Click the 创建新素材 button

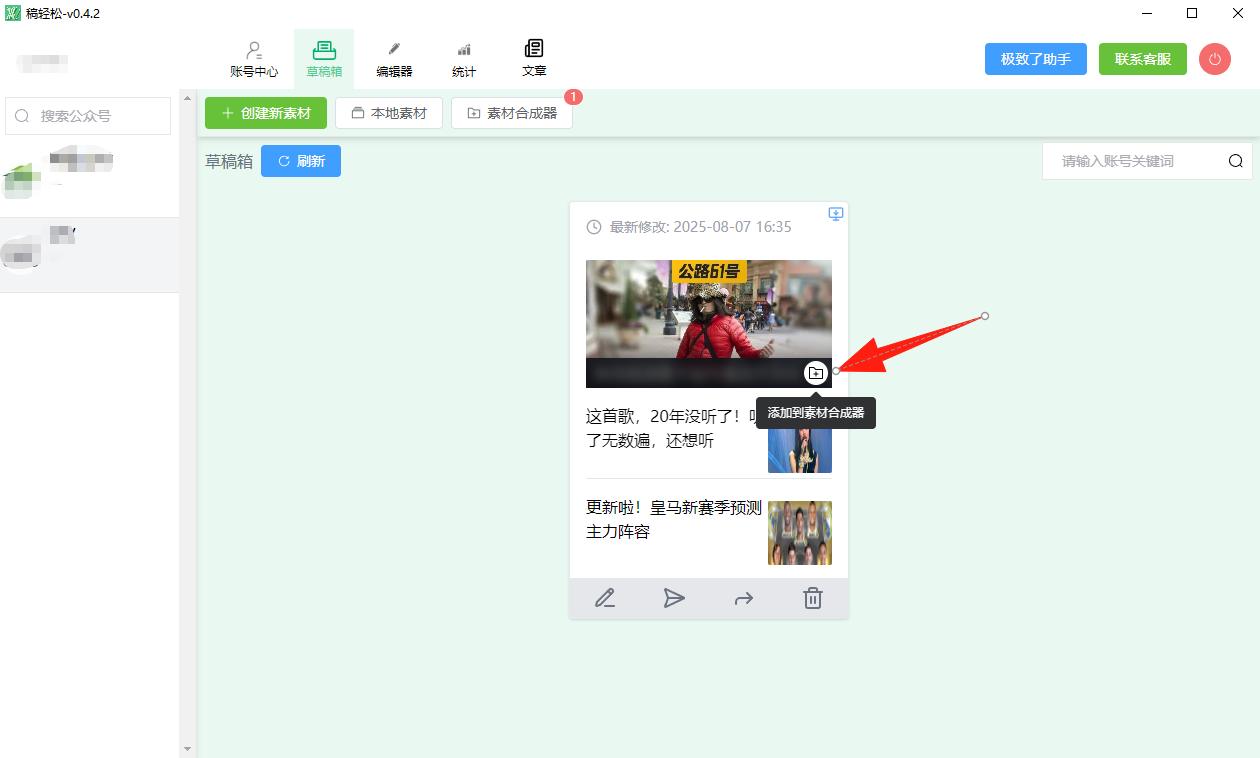coord(266,113)
